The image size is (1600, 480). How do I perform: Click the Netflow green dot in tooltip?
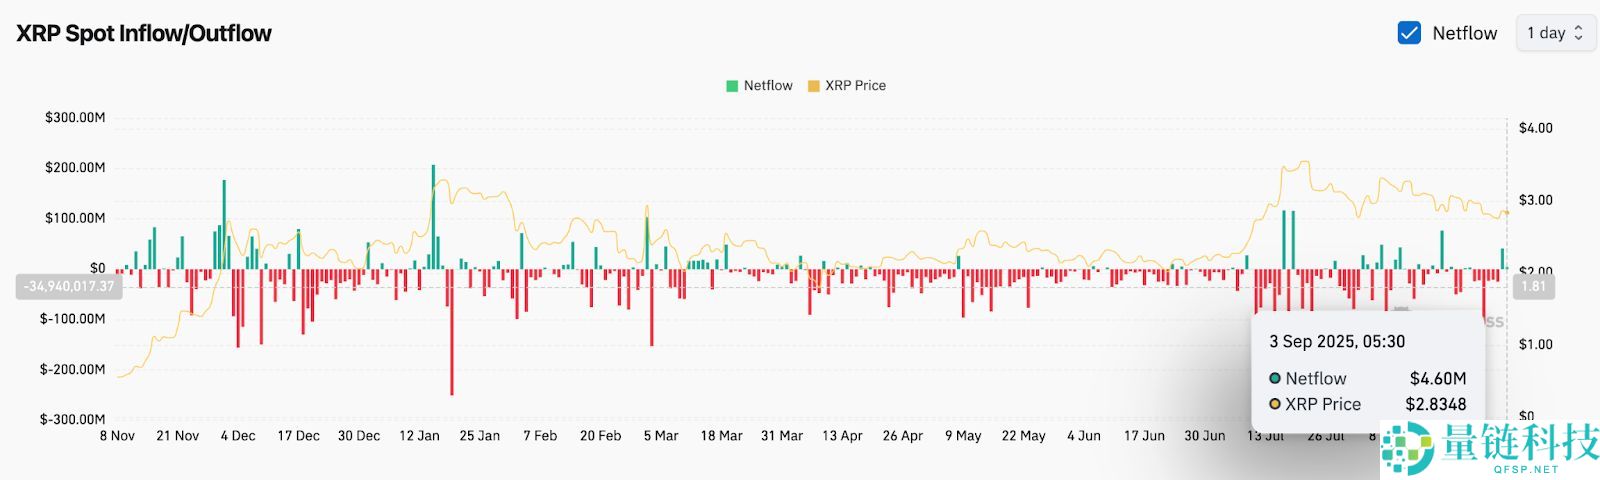click(1275, 379)
